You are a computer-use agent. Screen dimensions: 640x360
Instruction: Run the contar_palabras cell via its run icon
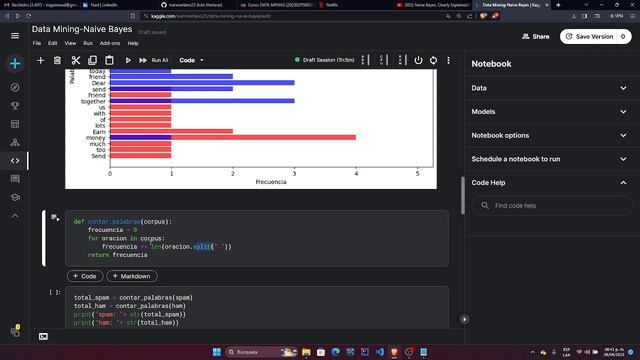click(55, 218)
